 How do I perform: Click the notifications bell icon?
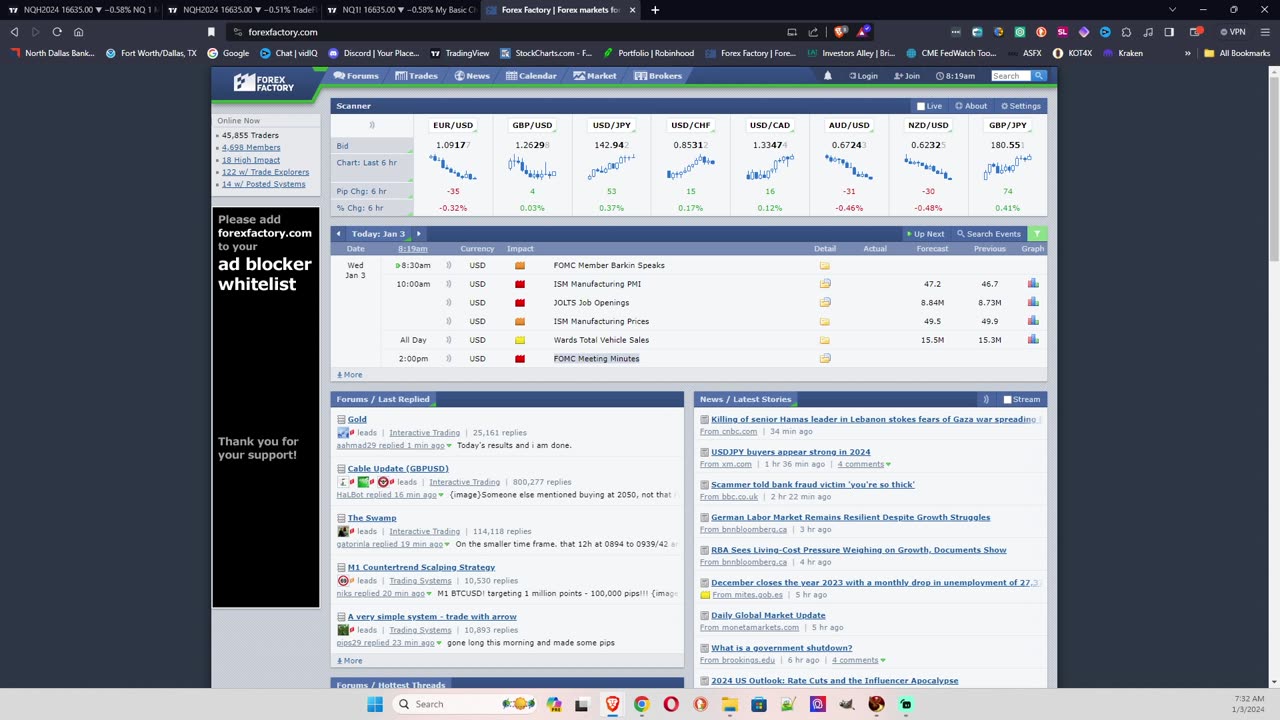click(827, 76)
